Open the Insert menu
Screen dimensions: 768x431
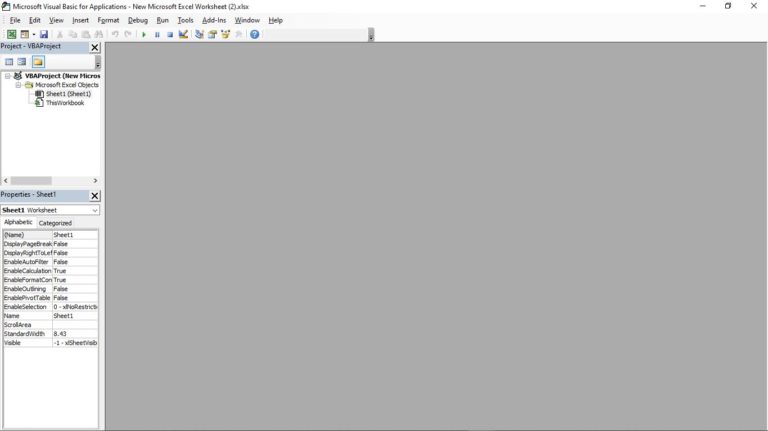click(x=80, y=20)
